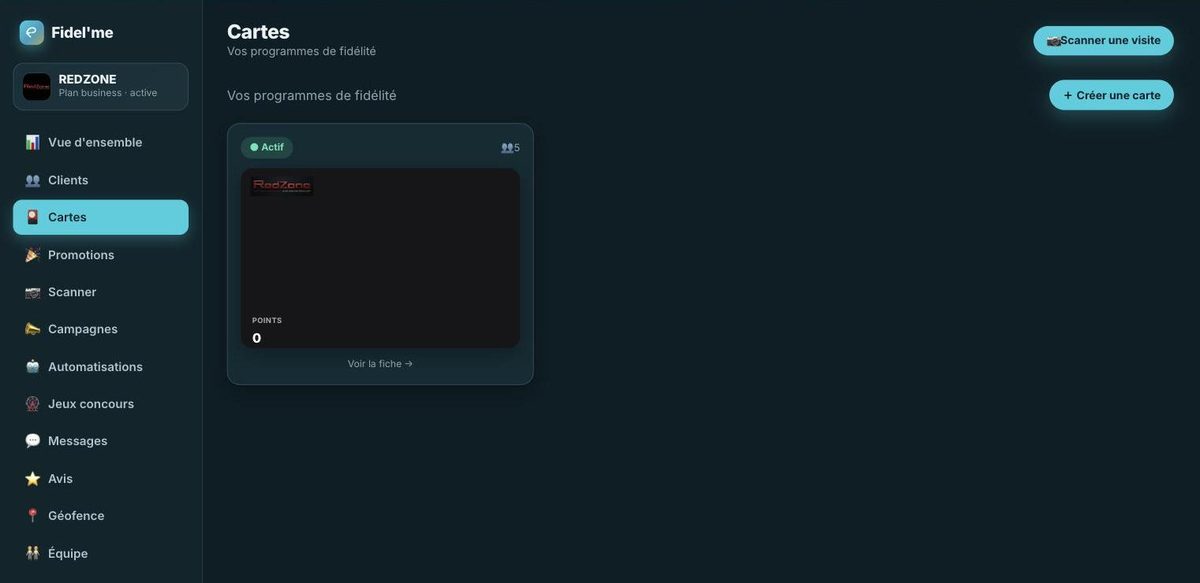This screenshot has height=583, width=1200.
Task: Click the Créer une carte button
Action: (1112, 95)
